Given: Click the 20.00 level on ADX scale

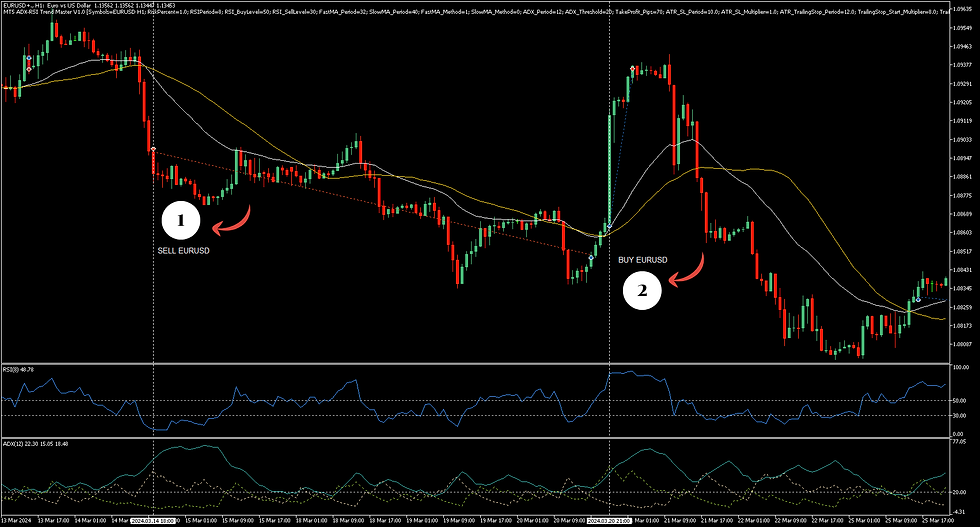Looking at the screenshot, I should point(960,493).
